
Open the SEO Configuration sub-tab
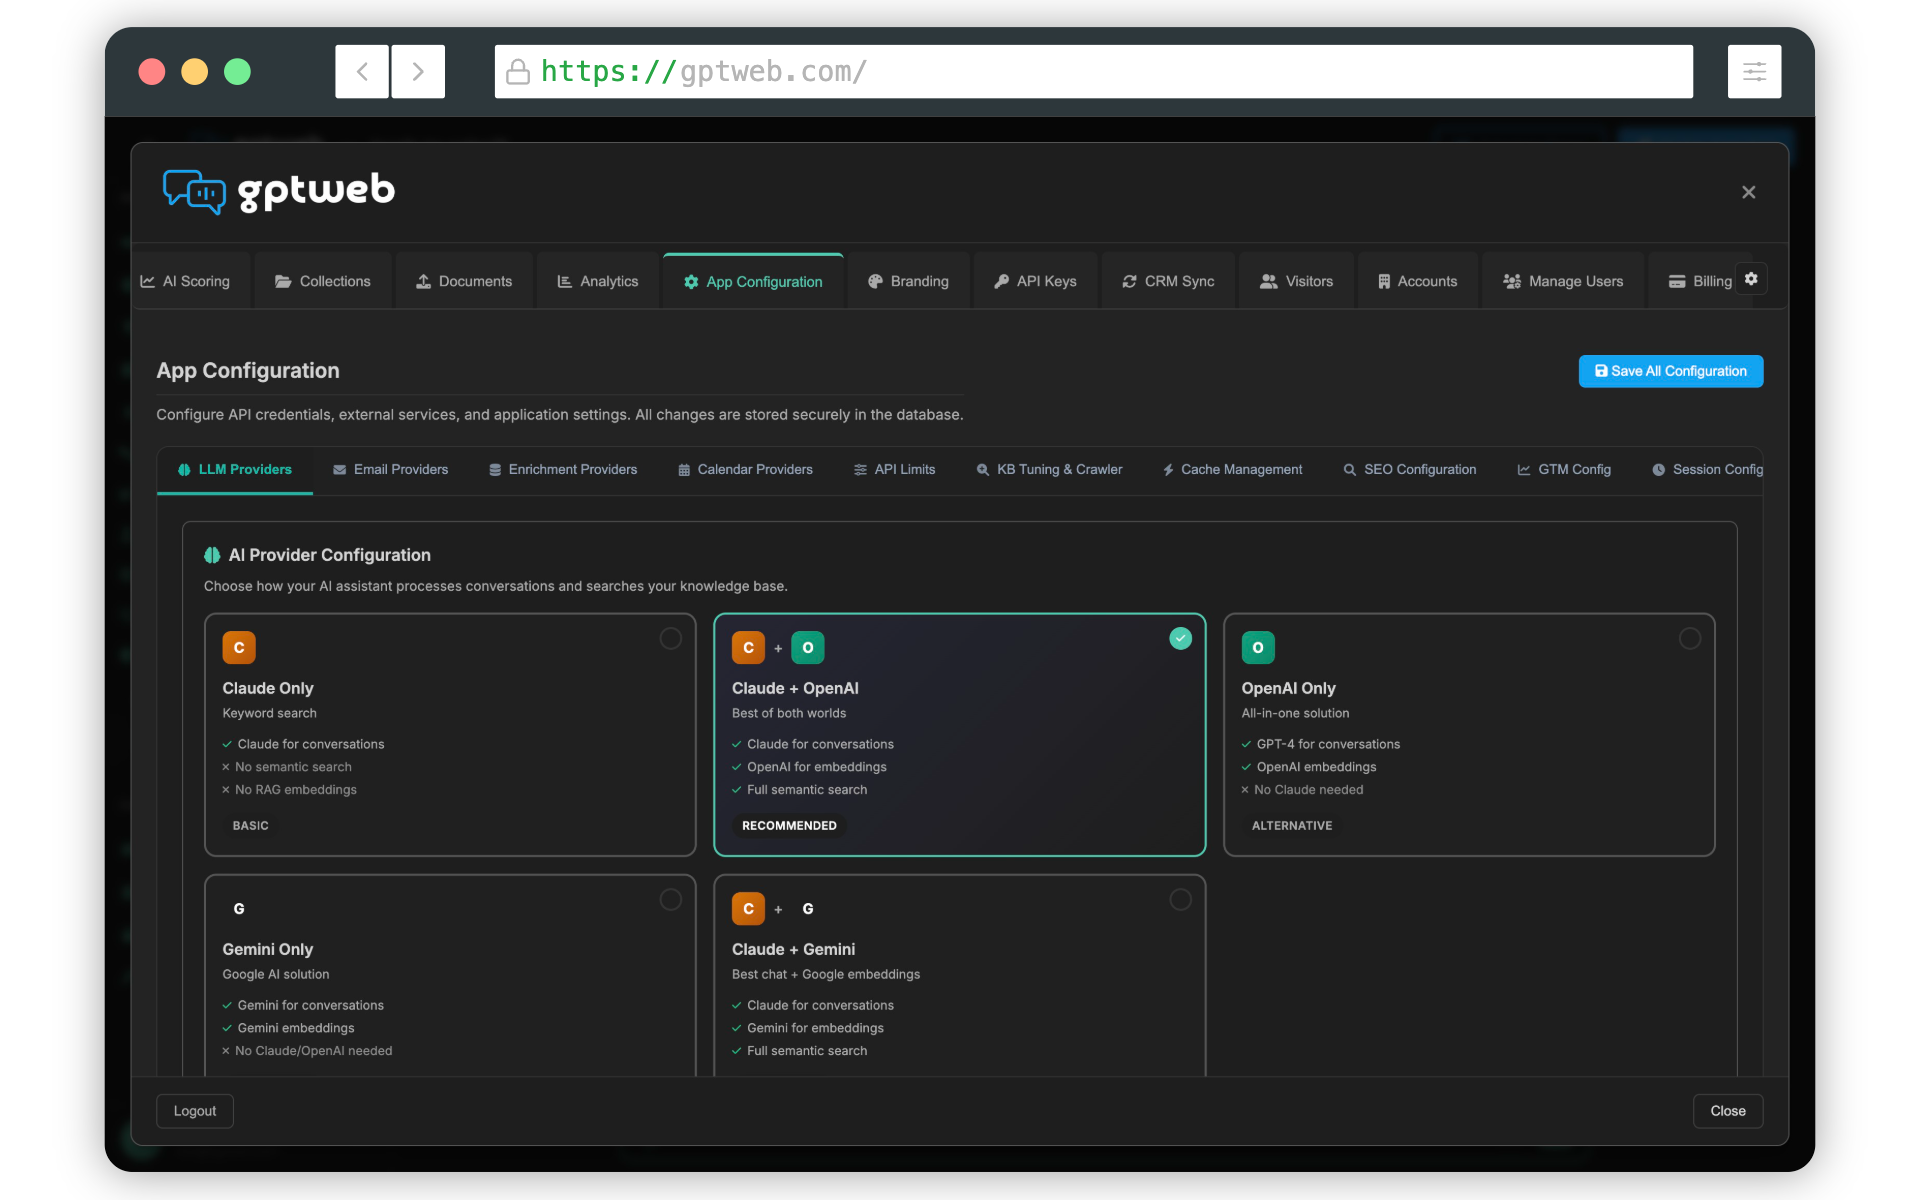[1410, 470]
